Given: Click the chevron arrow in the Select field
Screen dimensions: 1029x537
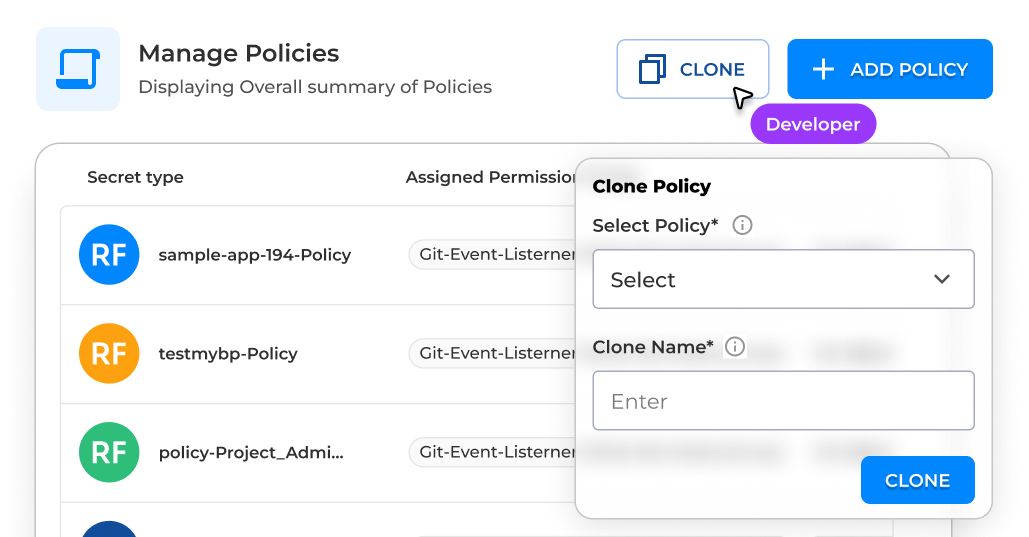Looking at the screenshot, I should click(x=941, y=279).
